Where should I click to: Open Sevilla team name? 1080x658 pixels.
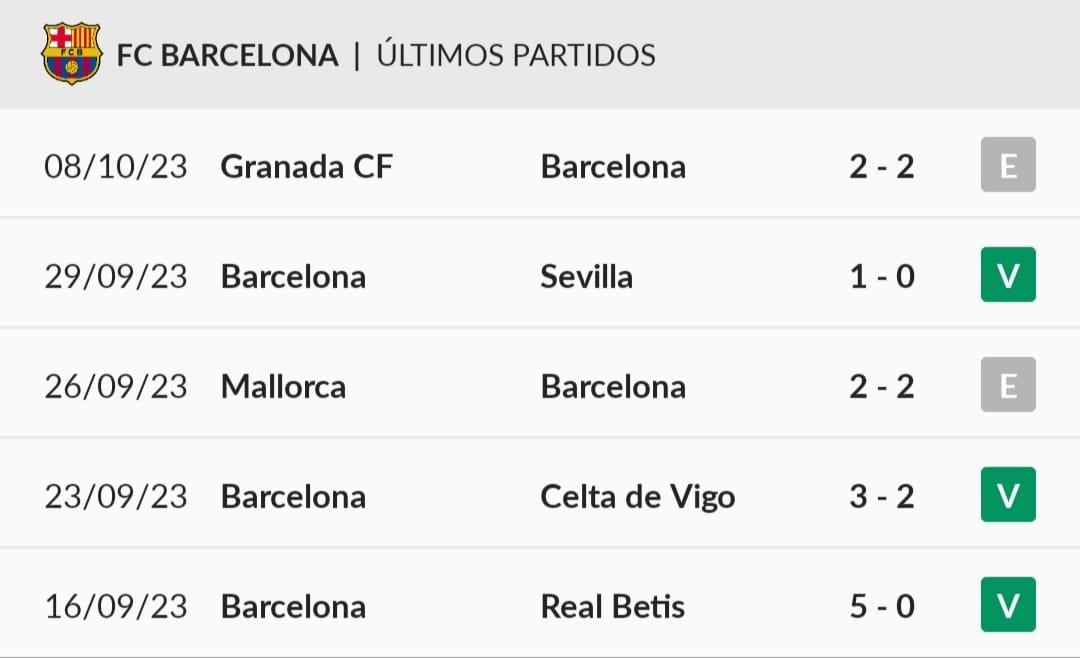tap(586, 276)
